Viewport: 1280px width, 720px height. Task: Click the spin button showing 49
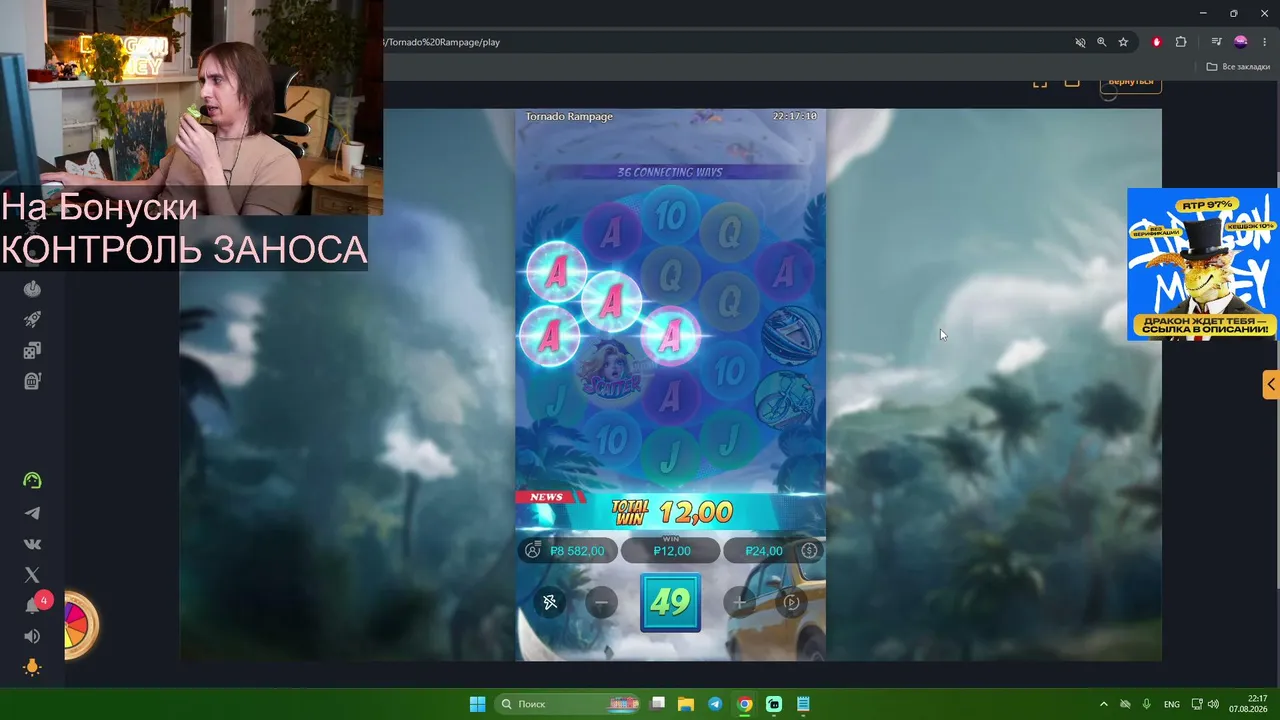(x=670, y=602)
